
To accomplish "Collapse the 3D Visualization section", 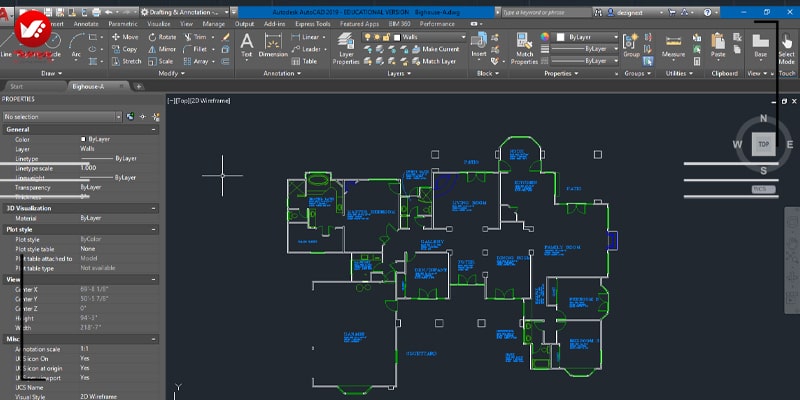I will pyautogui.click(x=154, y=208).
